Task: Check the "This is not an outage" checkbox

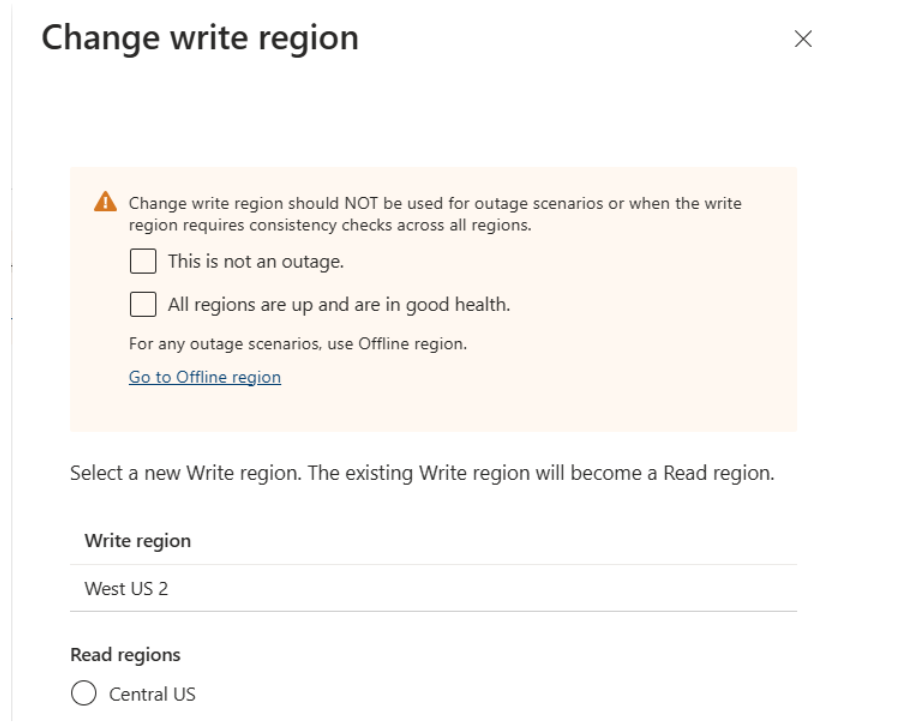Action: point(143,261)
